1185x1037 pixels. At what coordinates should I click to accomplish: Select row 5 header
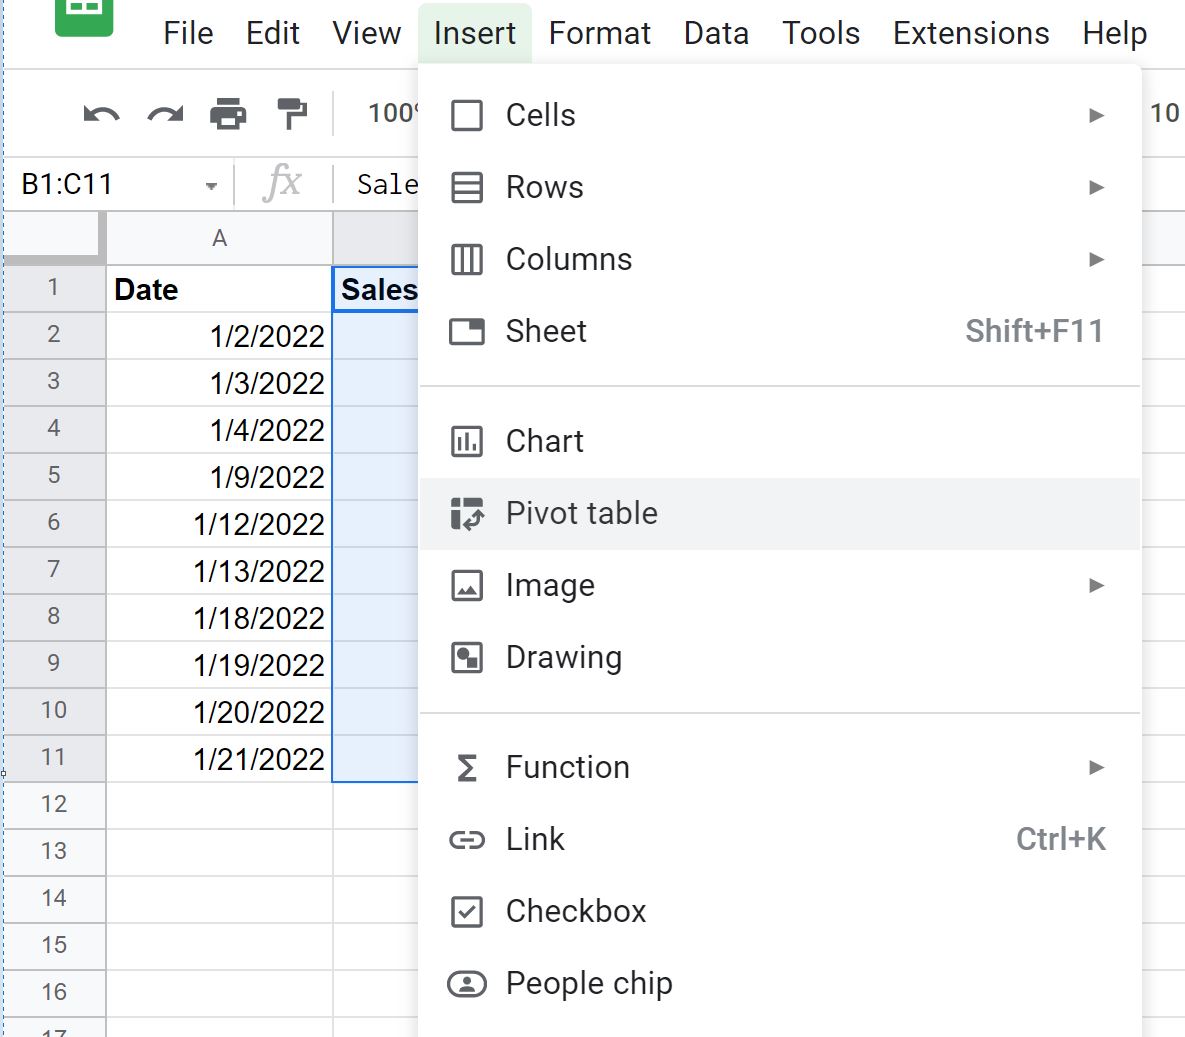pos(54,475)
